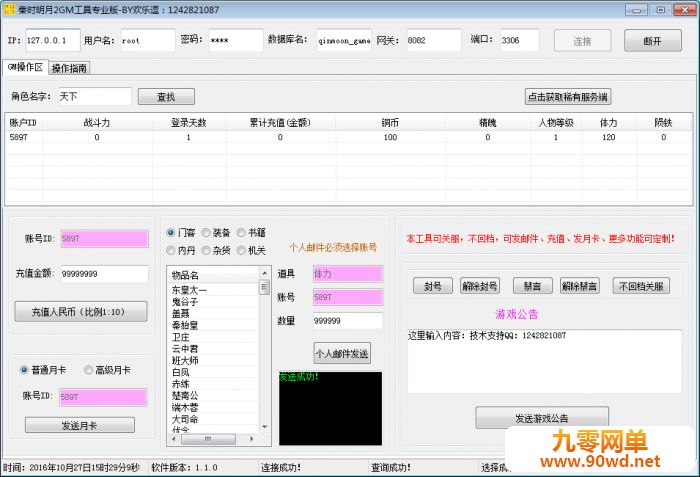Open the 操作指南 tab
The height and width of the screenshot is (477, 700).
click(69, 68)
